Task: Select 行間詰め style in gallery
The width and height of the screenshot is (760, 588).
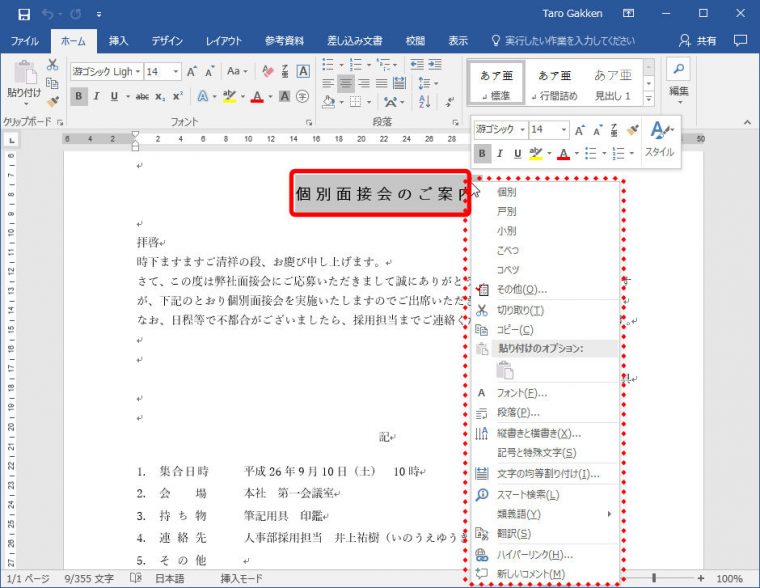Action: point(554,84)
